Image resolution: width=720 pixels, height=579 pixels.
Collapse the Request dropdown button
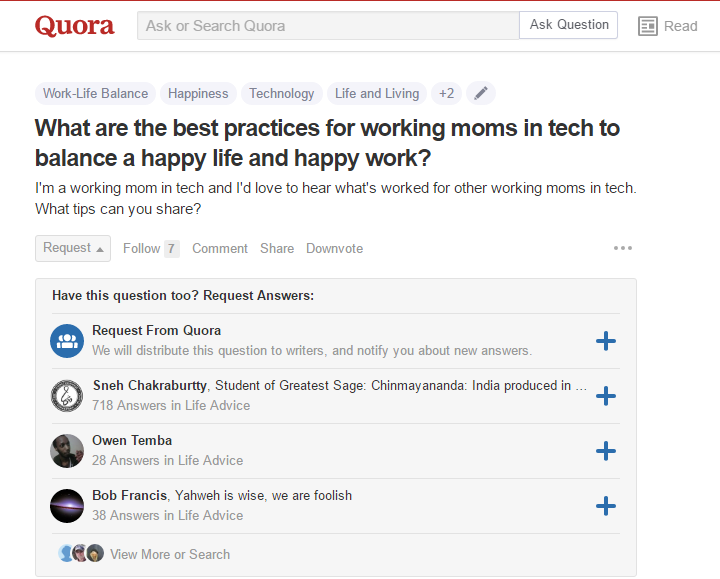pos(73,248)
